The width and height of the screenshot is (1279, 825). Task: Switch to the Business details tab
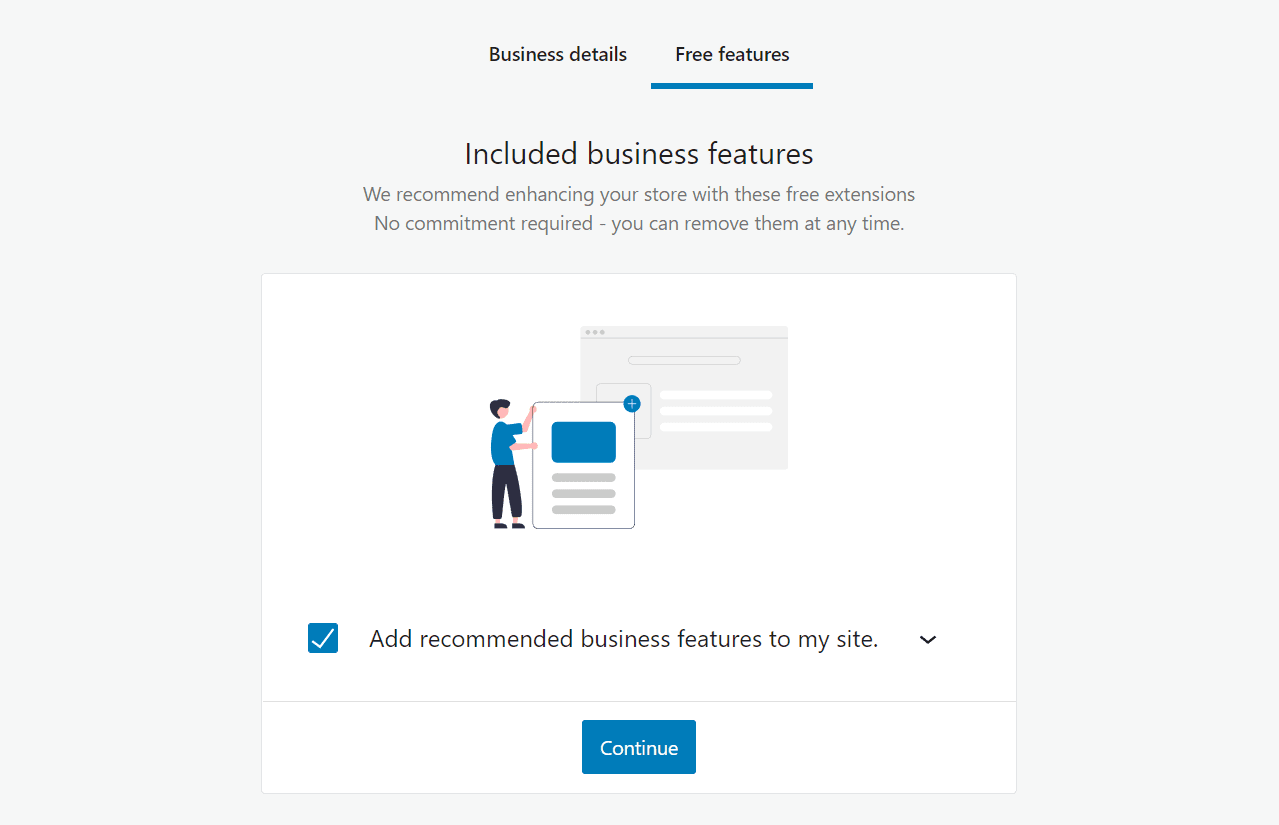pos(557,54)
